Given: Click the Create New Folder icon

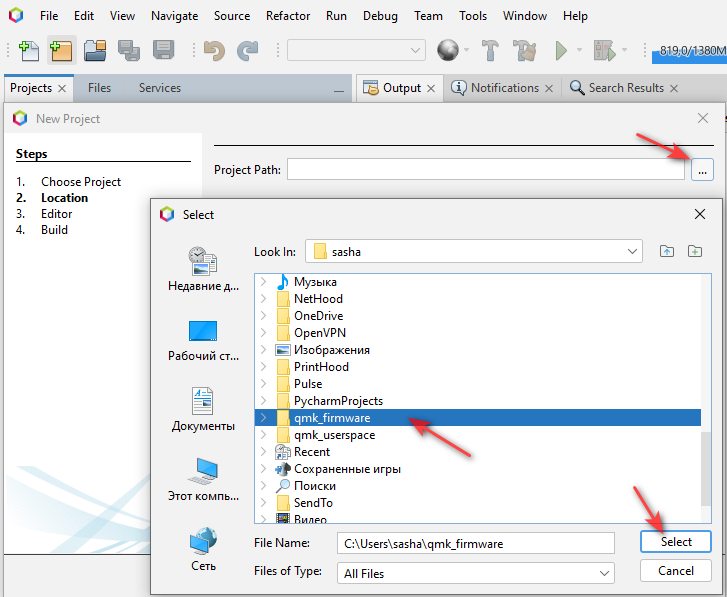Looking at the screenshot, I should [695, 252].
